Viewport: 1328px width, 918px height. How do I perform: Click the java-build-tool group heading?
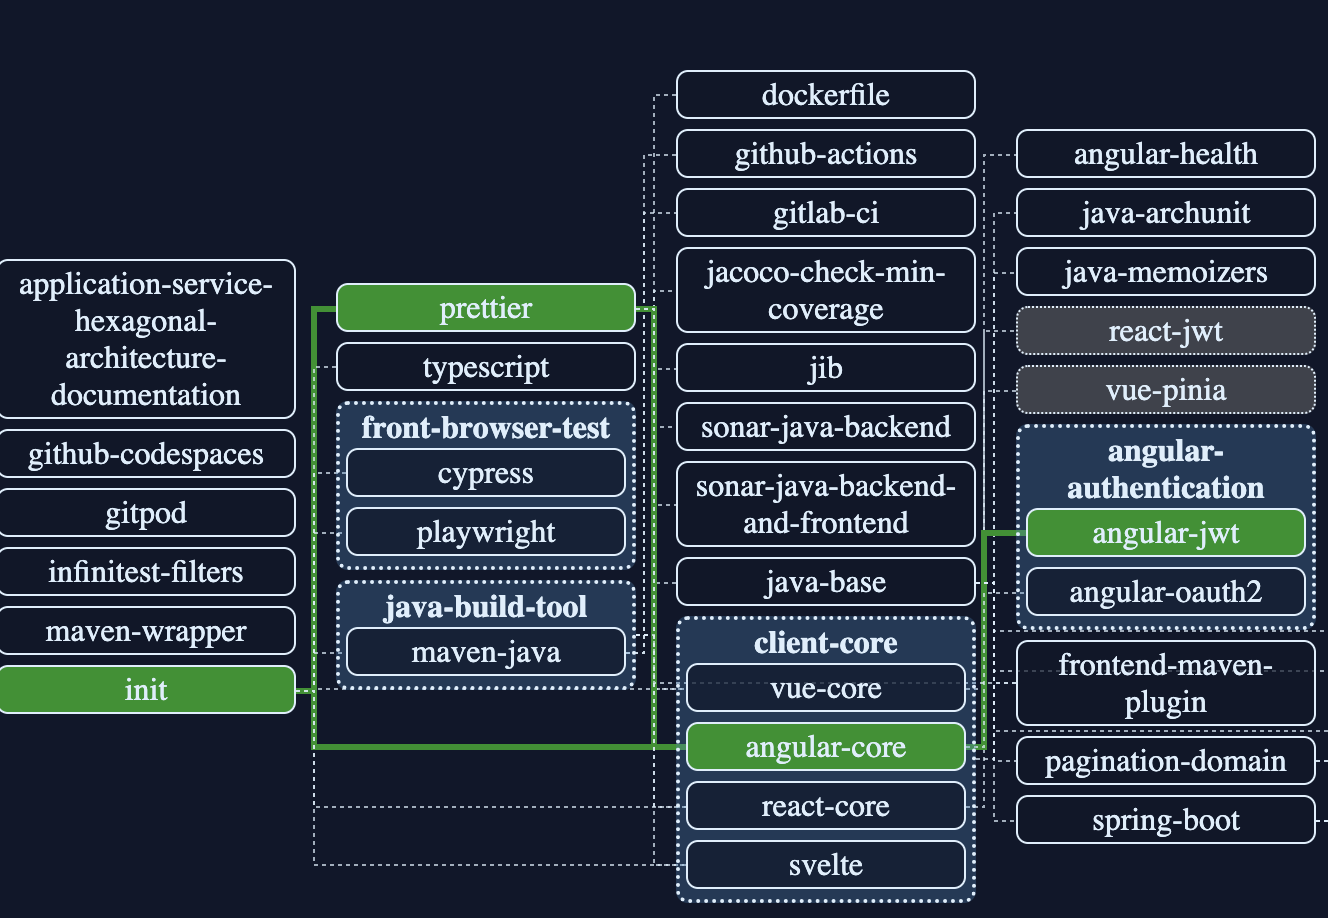tap(486, 606)
